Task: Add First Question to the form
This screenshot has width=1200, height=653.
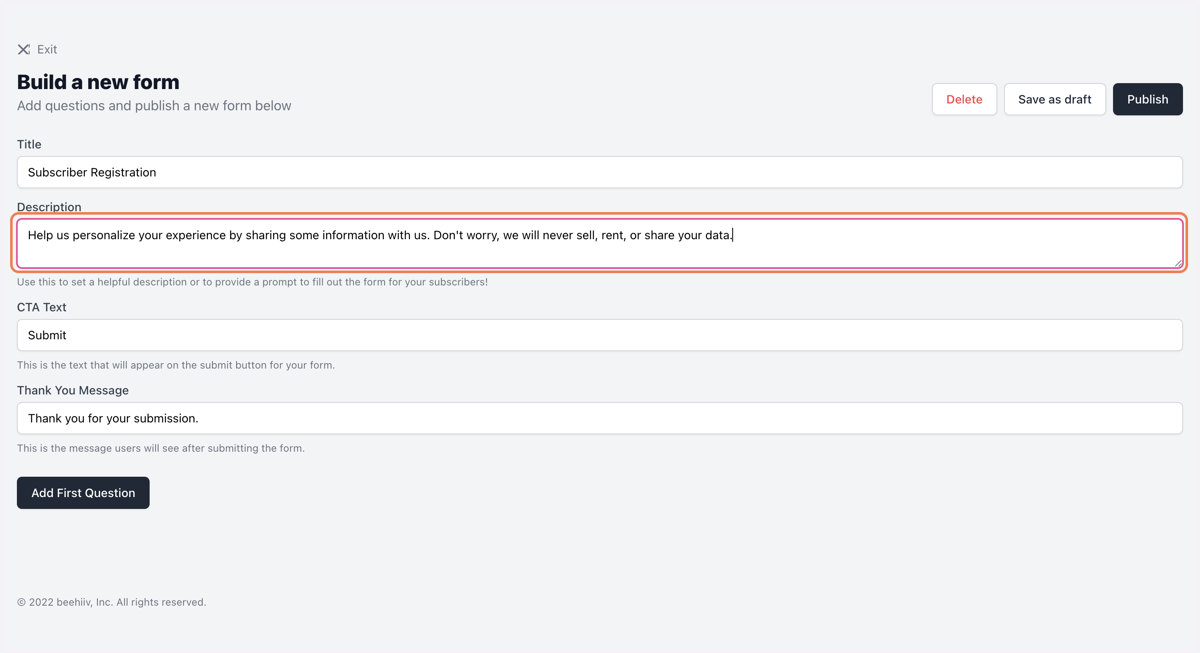Action: 83,493
